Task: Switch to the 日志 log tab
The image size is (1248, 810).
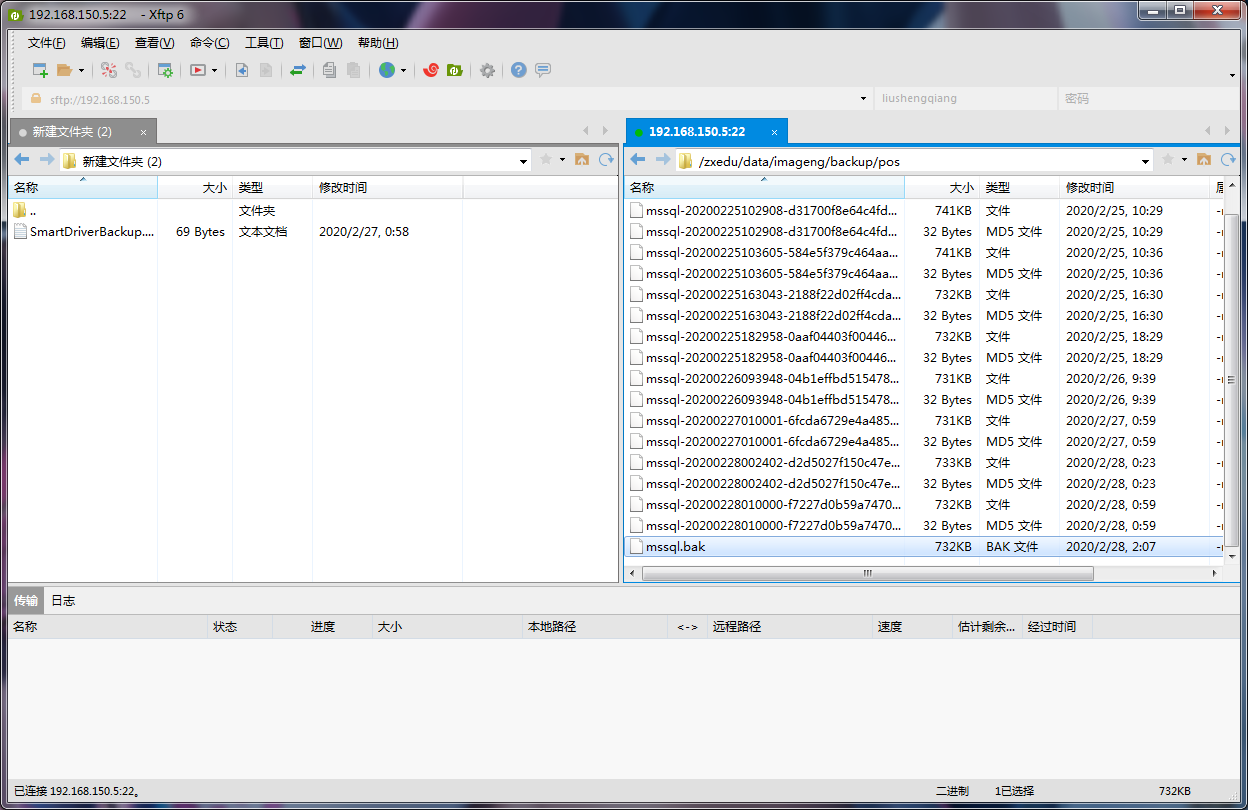Action: 63,601
